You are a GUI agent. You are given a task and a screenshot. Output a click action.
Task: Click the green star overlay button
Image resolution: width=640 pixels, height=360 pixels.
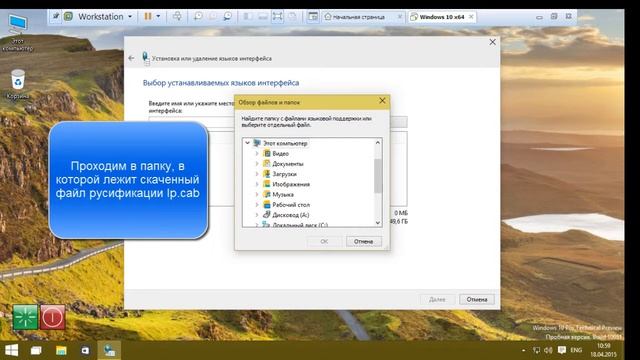(25, 317)
